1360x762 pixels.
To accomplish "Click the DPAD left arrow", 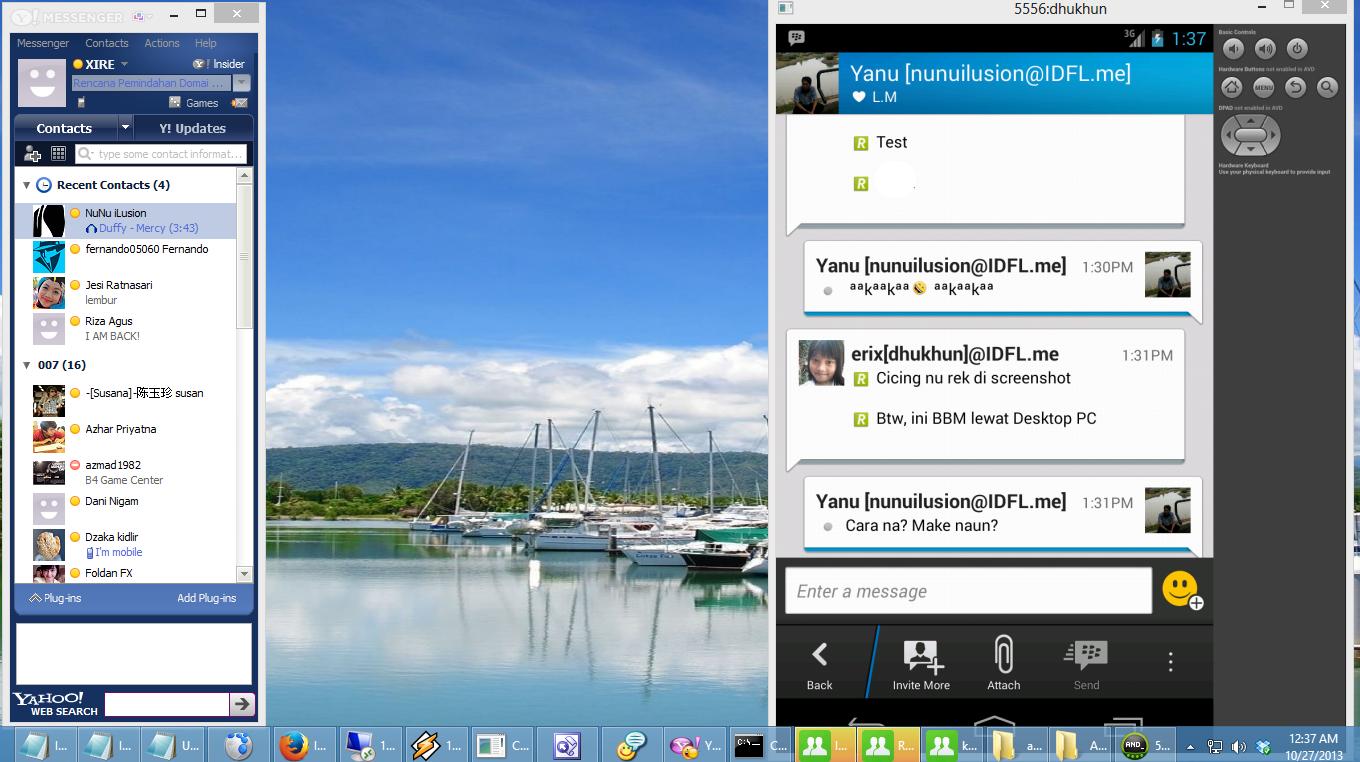I will [1229, 135].
